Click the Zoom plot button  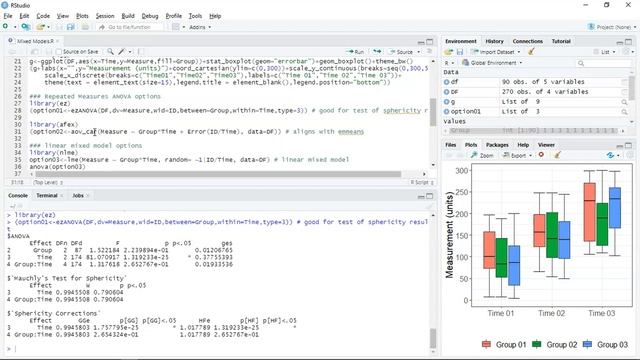(482, 155)
